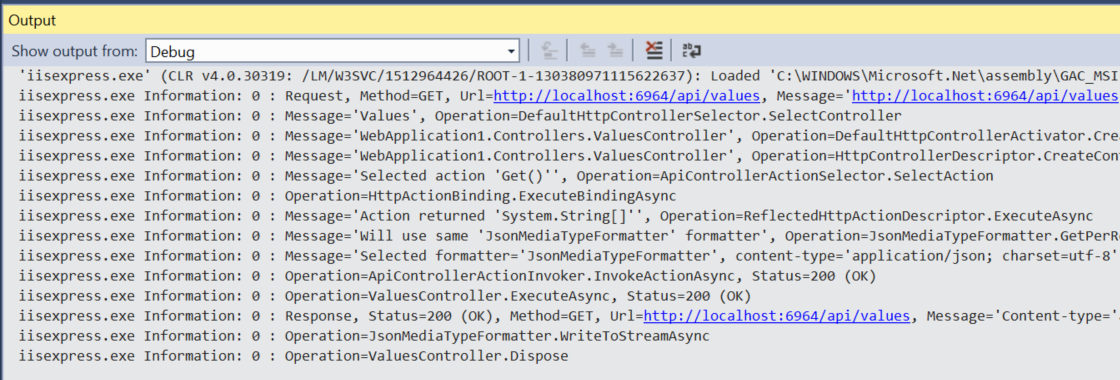The height and width of the screenshot is (380, 1120).
Task: Select the line 'Action returned 'System.String[]''
Action: click(x=555, y=215)
